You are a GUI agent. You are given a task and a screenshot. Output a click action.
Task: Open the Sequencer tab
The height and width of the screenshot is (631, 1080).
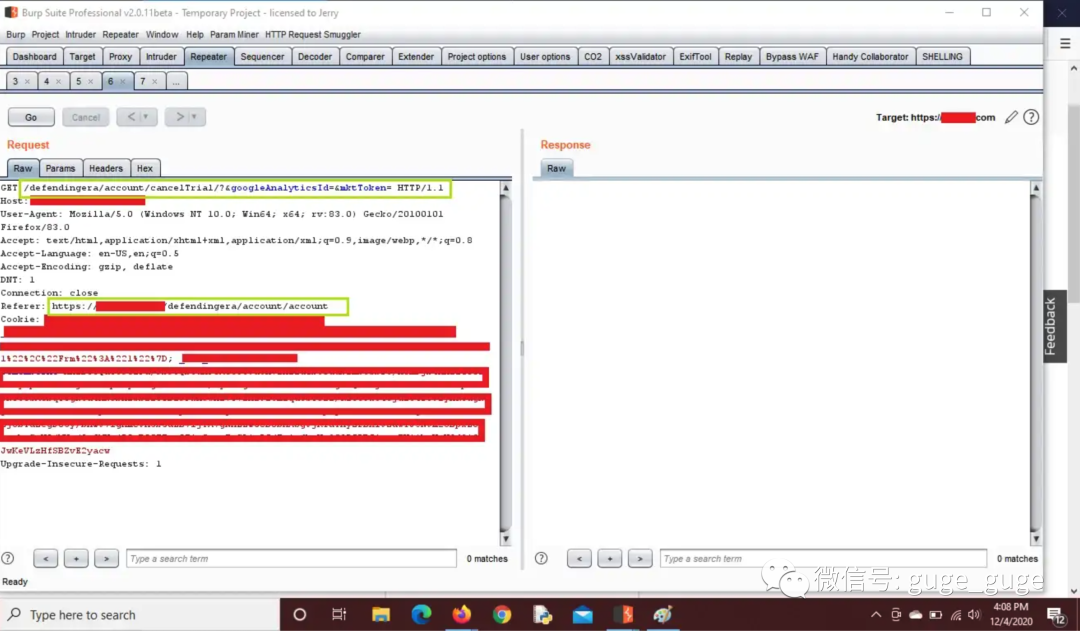point(262,56)
